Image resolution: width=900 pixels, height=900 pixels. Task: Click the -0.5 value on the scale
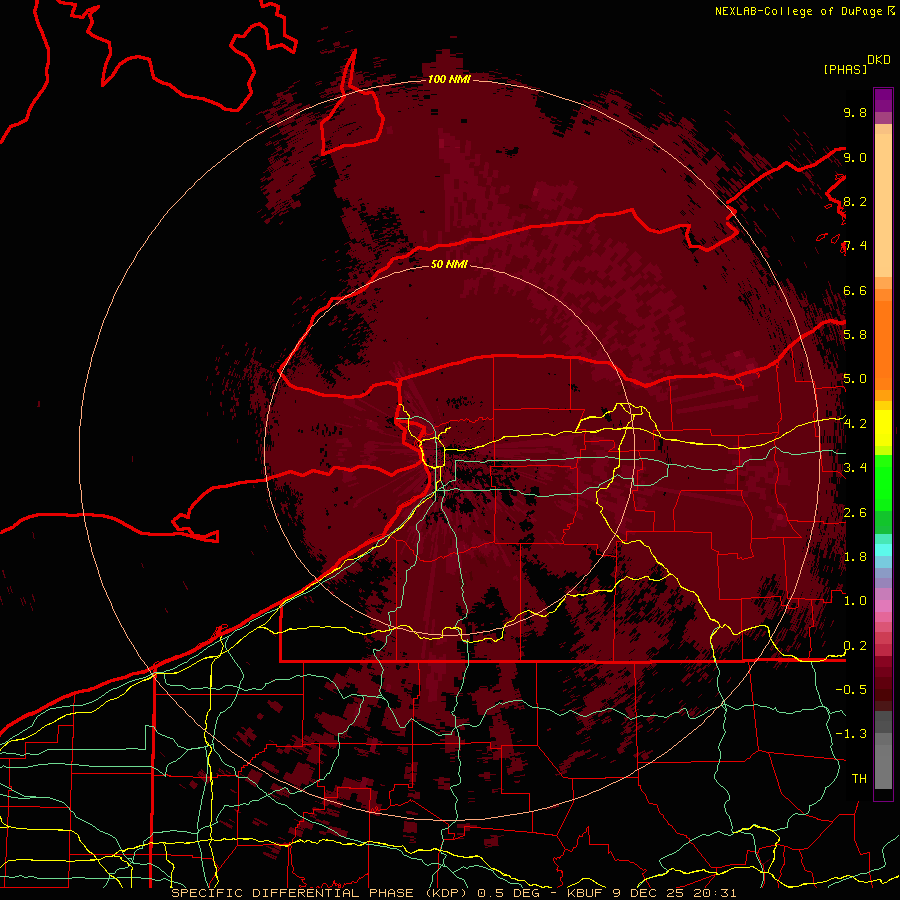pyautogui.click(x=851, y=690)
